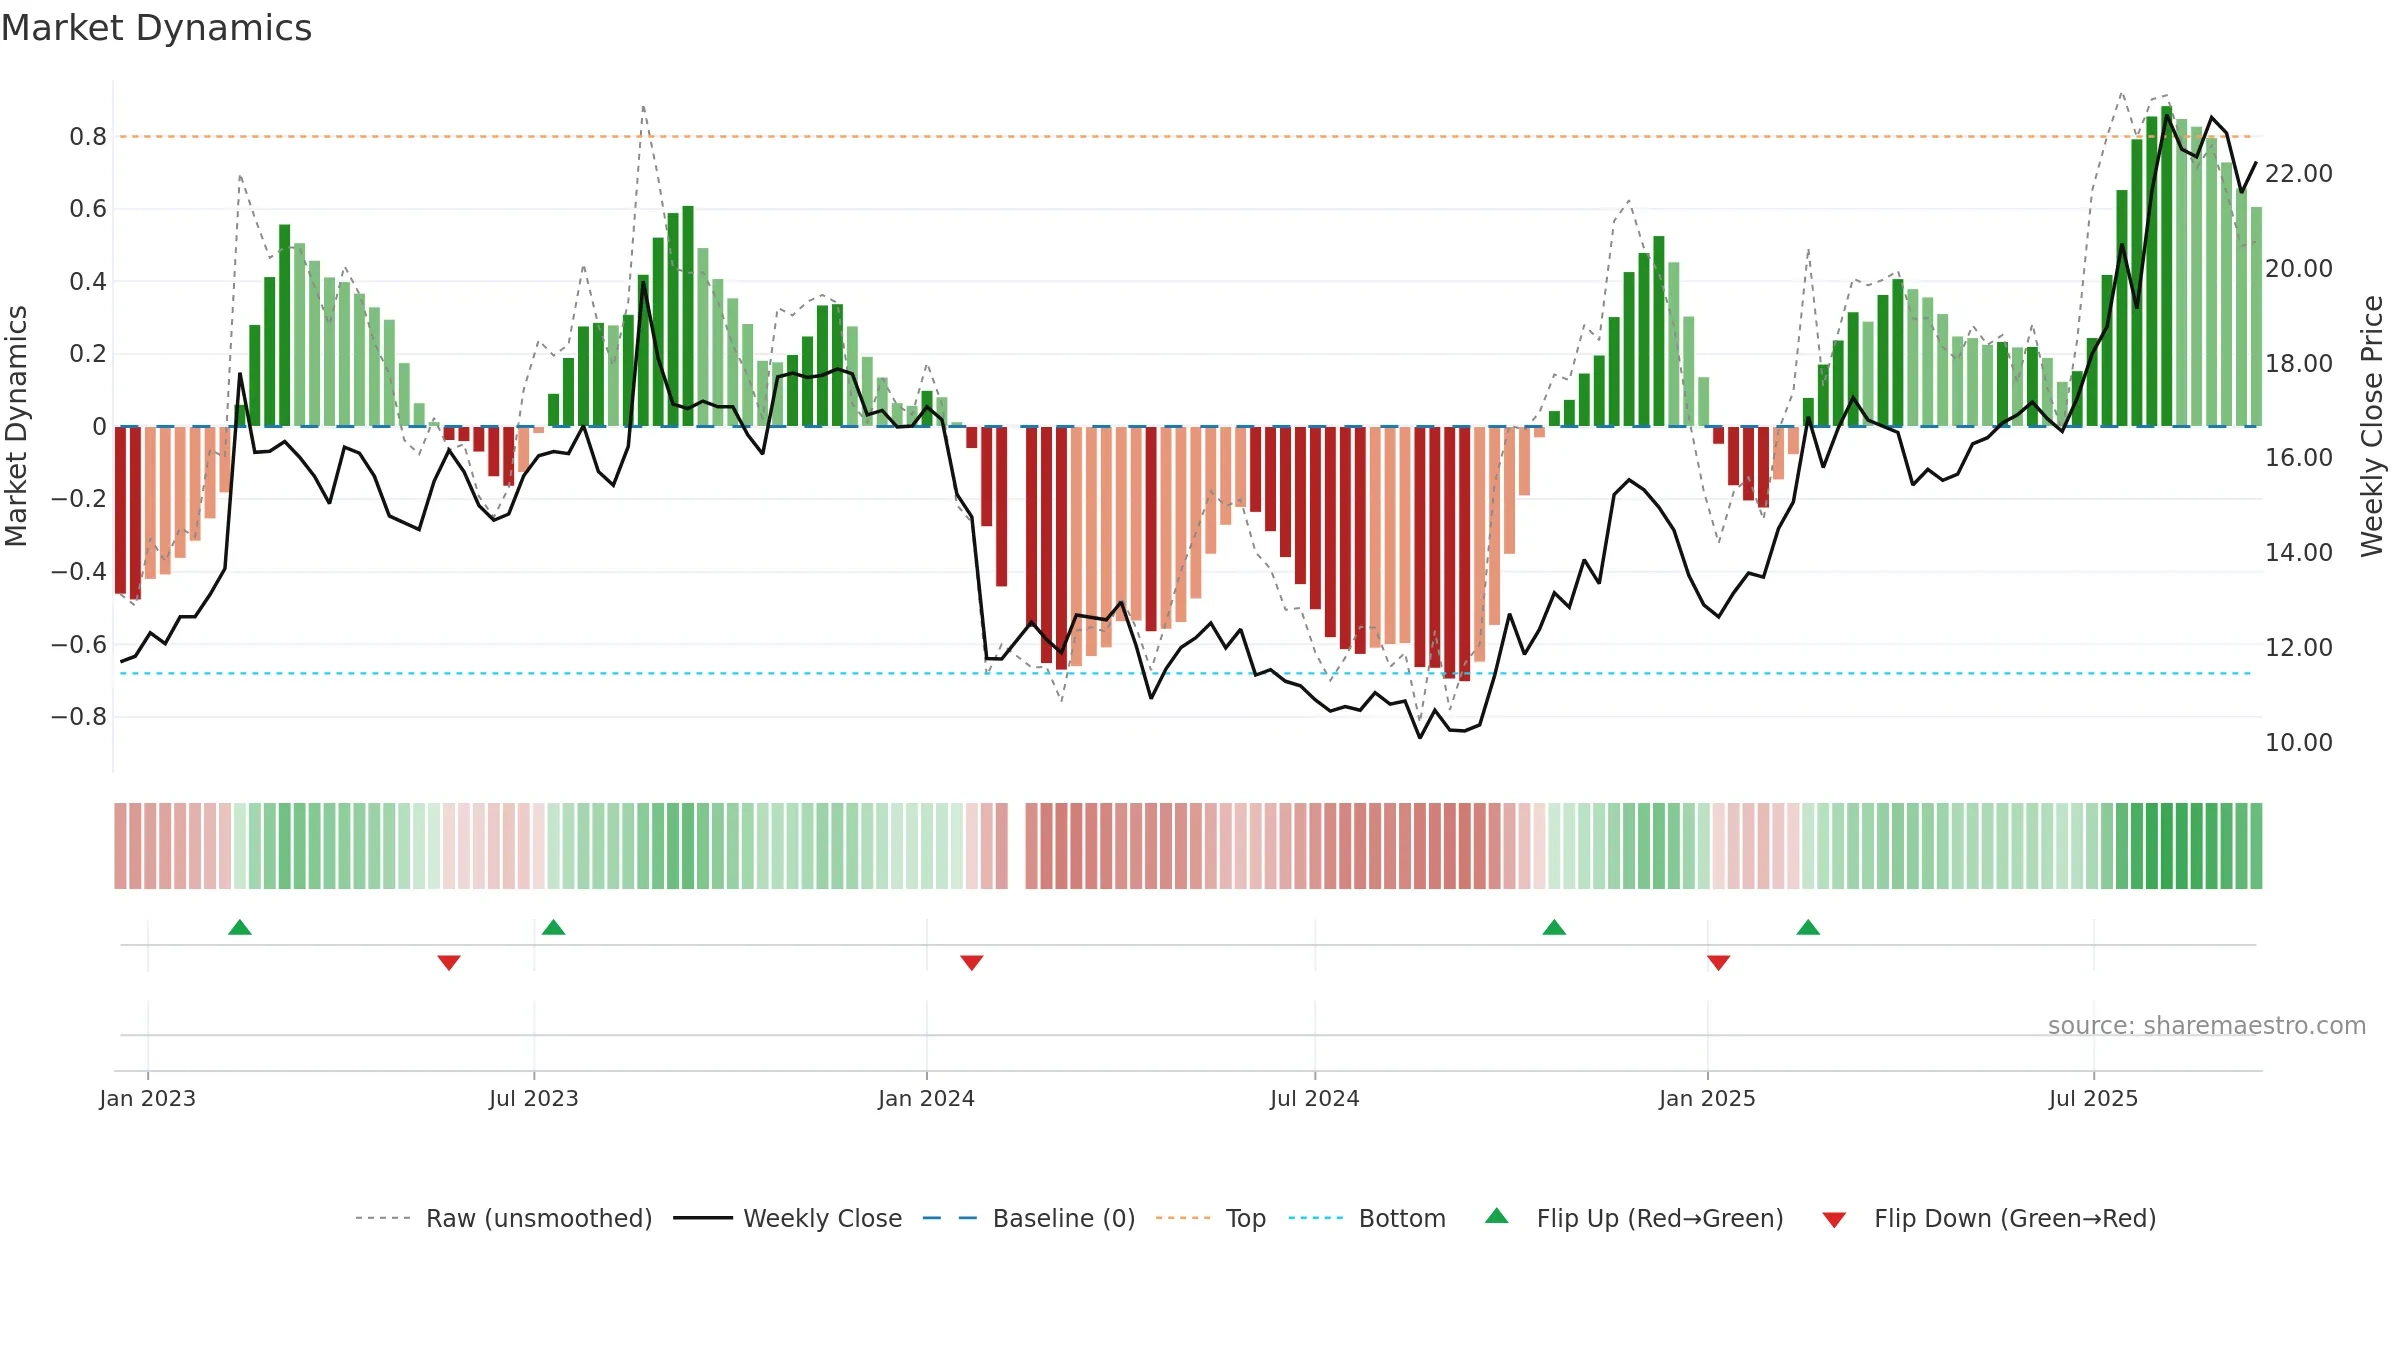2400x1350 pixels.
Task: Click the 12.00 price axis label
Action: pyautogui.click(x=2299, y=648)
